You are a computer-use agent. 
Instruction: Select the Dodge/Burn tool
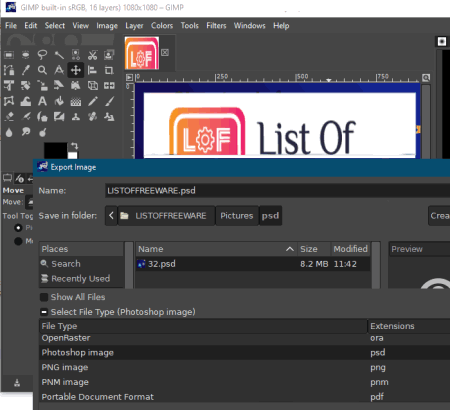(42, 132)
